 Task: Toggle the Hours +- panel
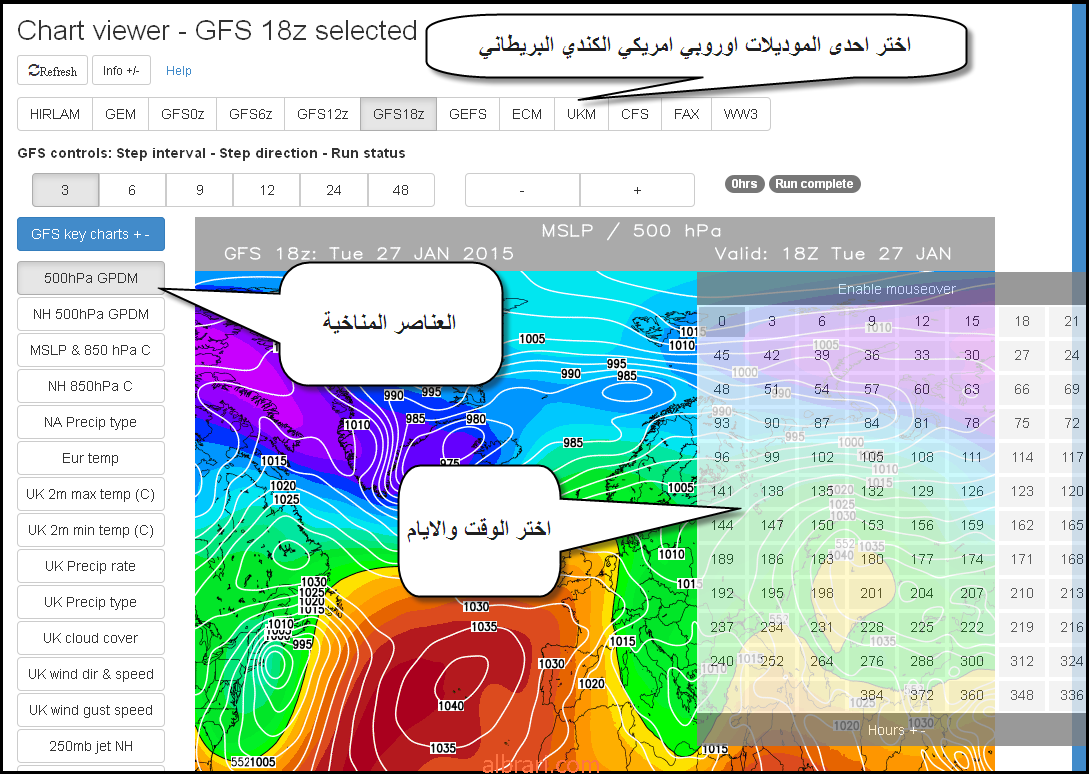click(x=897, y=730)
